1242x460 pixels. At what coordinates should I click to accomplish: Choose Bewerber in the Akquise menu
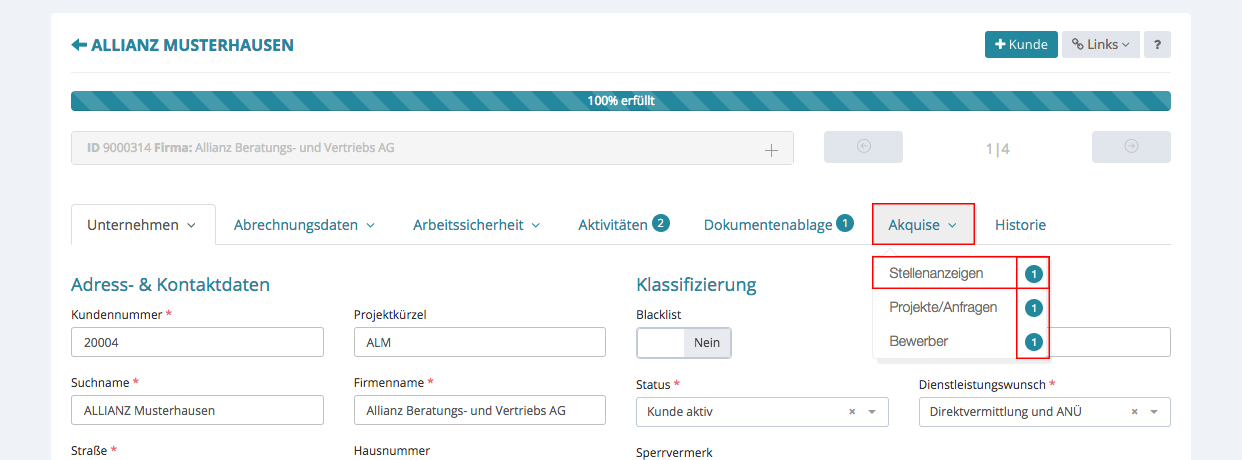pos(918,341)
